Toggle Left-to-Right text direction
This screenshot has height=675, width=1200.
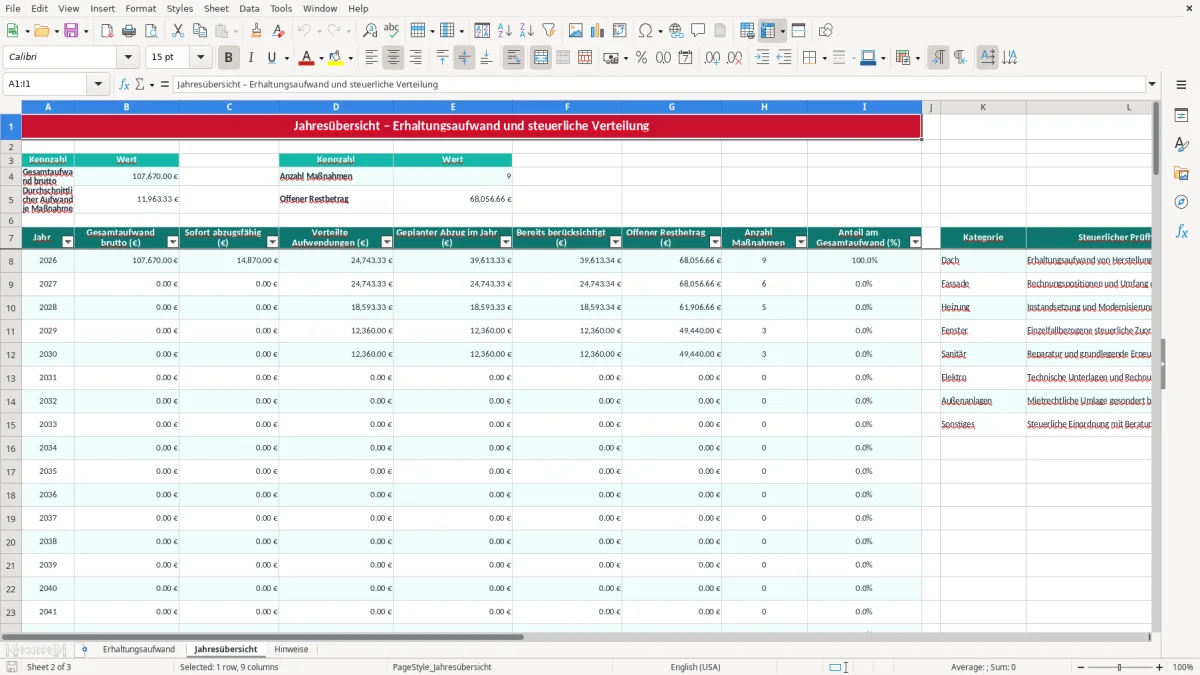[938, 58]
